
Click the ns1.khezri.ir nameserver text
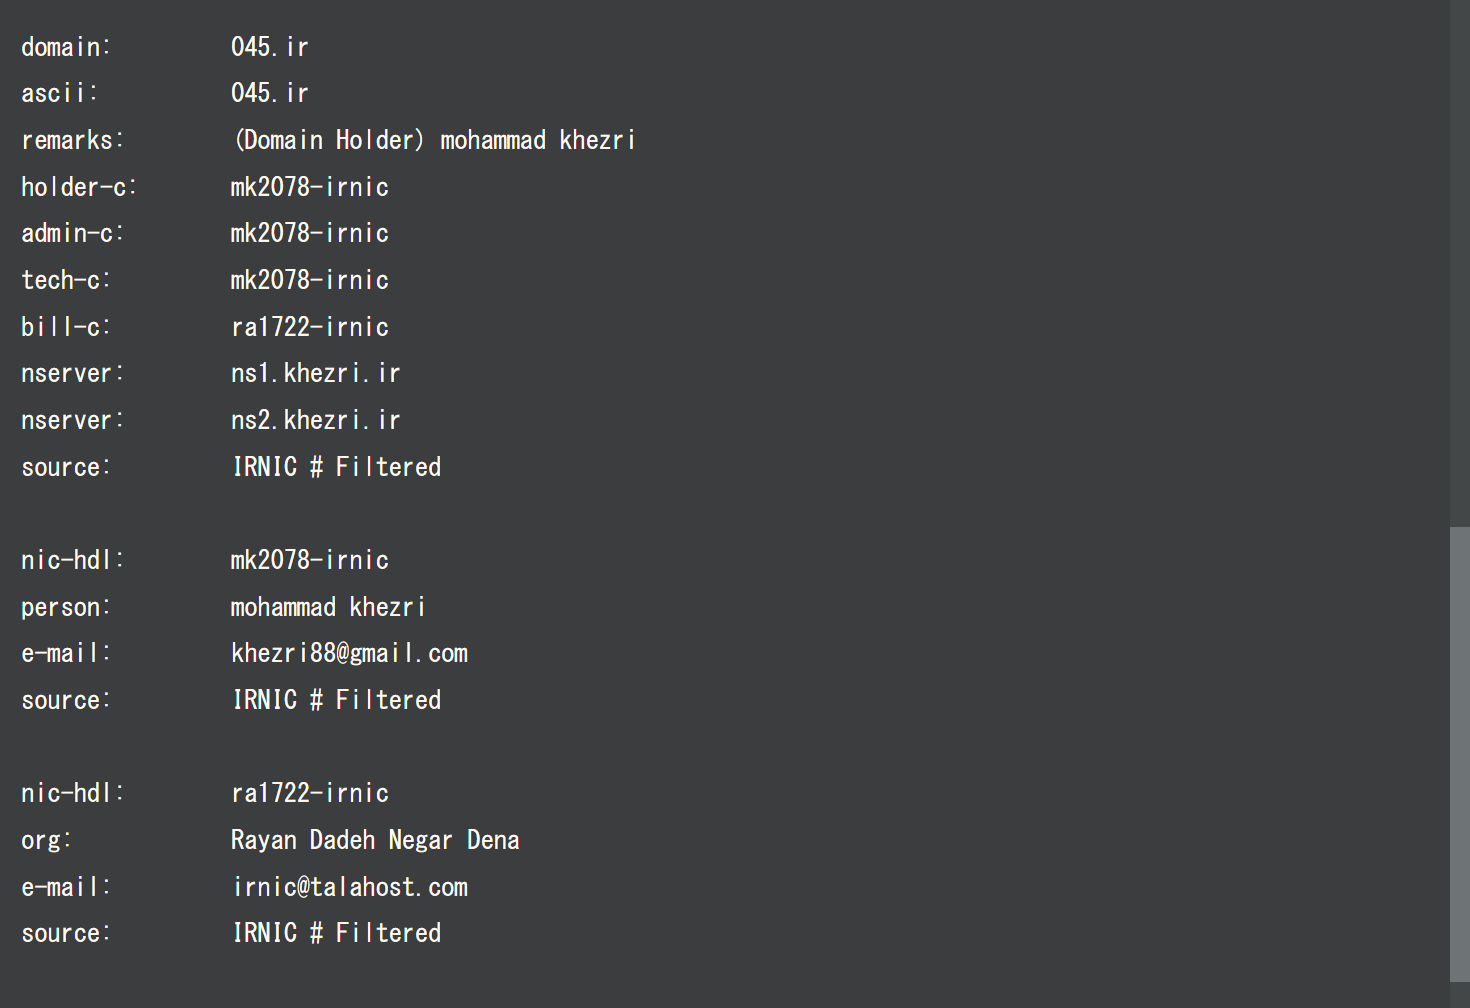pos(315,374)
